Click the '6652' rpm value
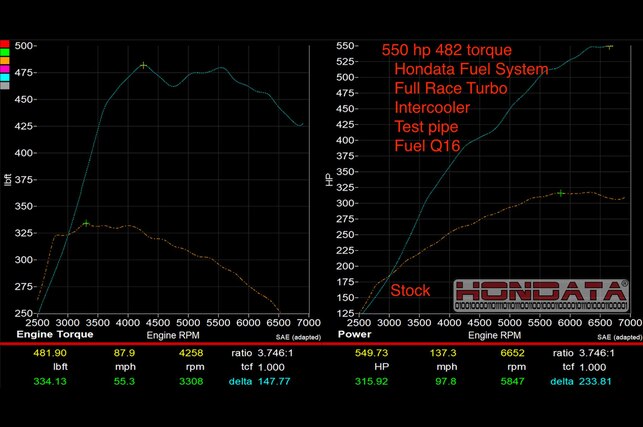The height and width of the screenshot is (427, 643). 513,353
